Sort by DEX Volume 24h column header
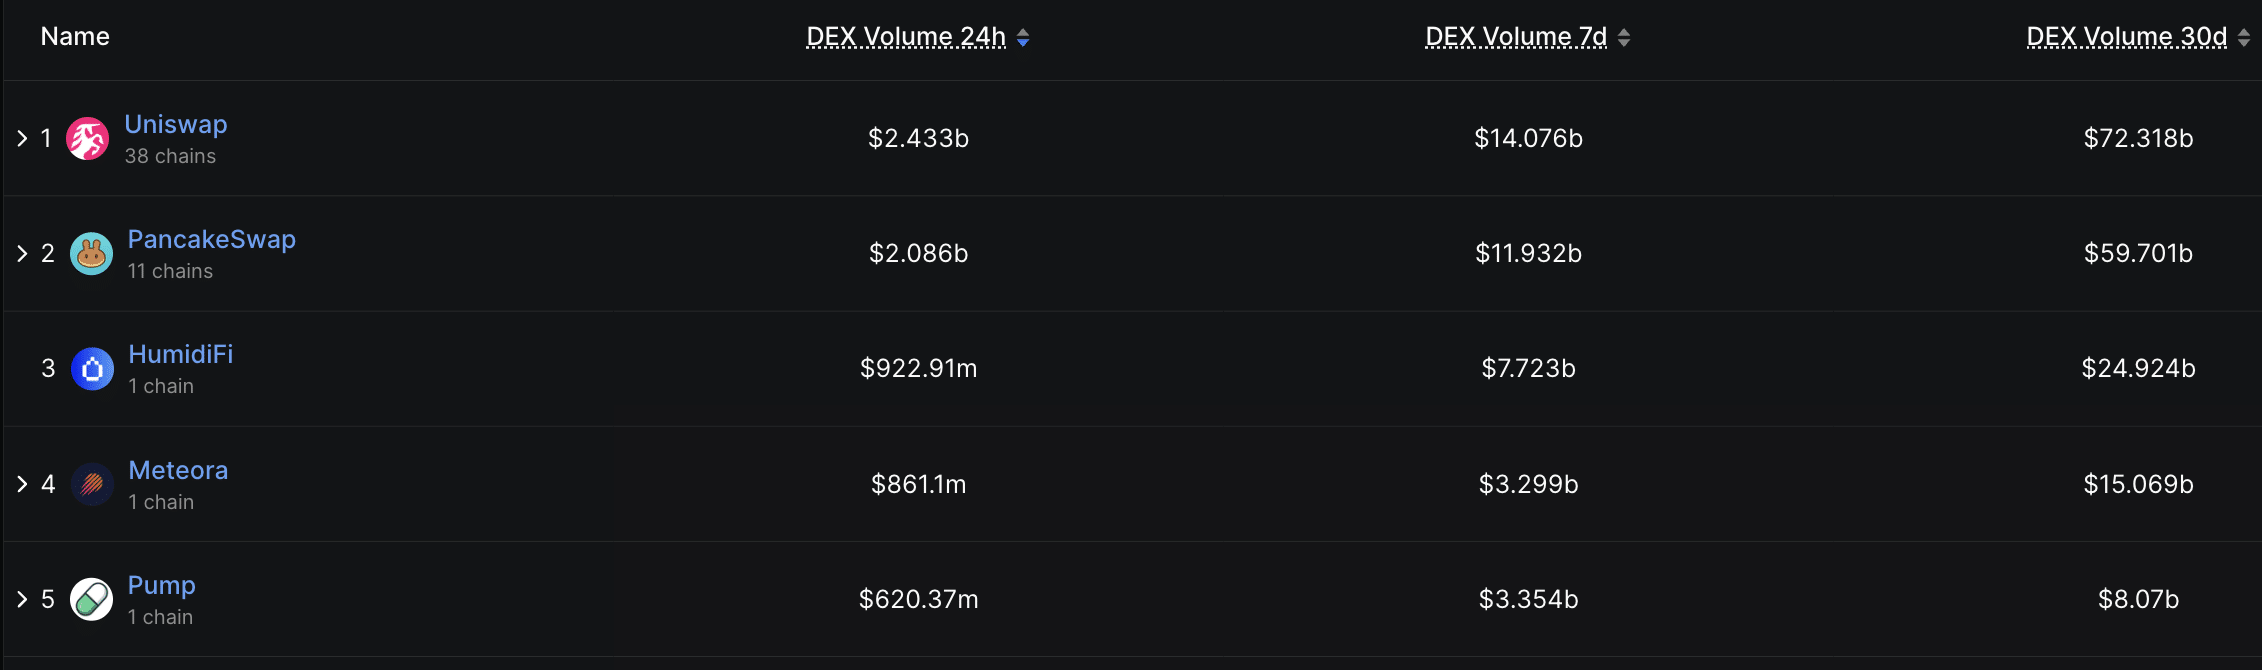 [905, 37]
